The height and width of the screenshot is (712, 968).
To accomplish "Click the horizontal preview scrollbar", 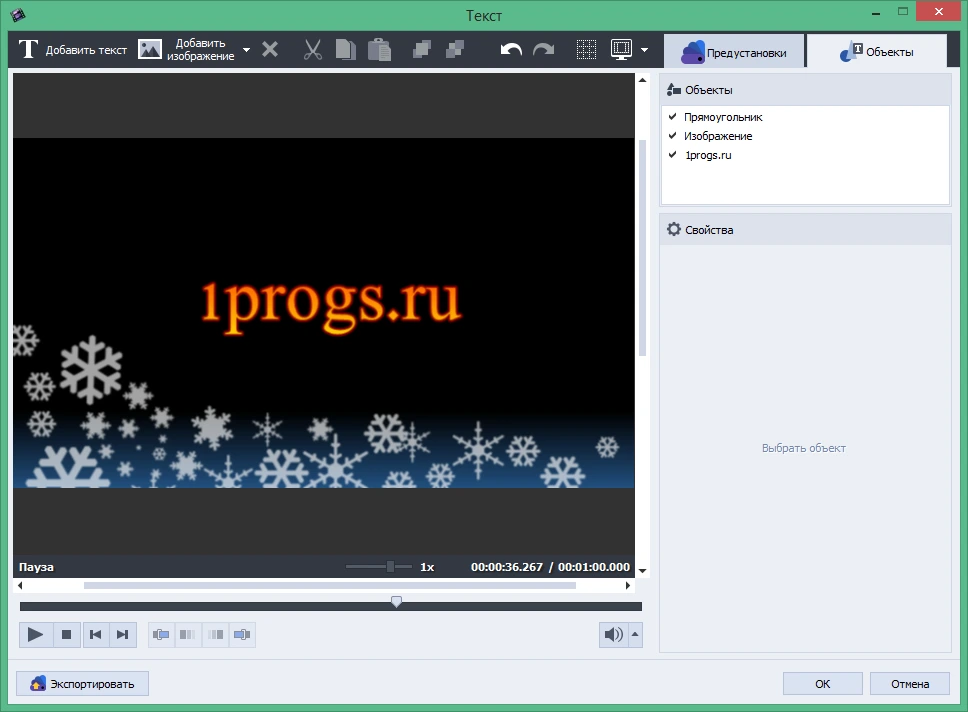I will pos(330,585).
